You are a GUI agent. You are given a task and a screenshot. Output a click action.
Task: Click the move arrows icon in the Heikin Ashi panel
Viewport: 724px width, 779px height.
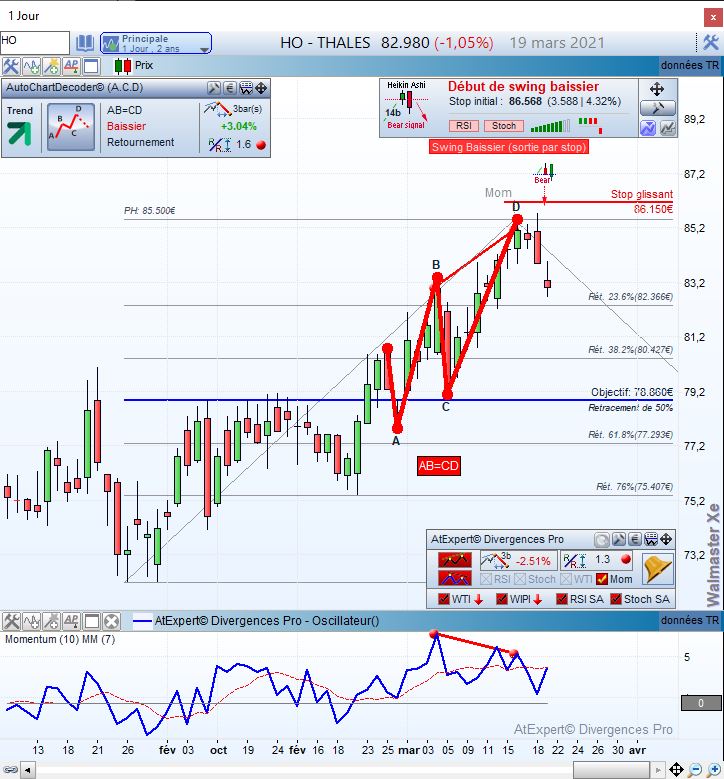pyautogui.click(x=657, y=89)
